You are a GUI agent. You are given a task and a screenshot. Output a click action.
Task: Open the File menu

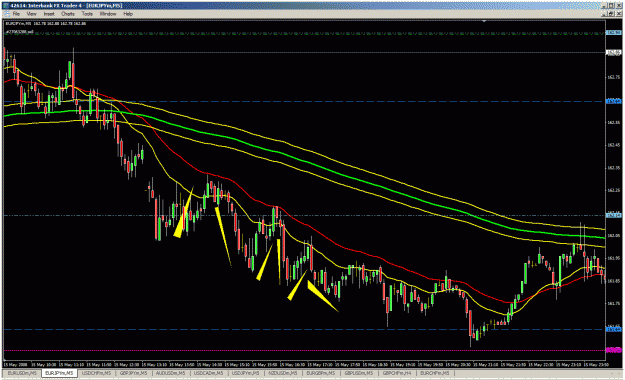[16, 14]
